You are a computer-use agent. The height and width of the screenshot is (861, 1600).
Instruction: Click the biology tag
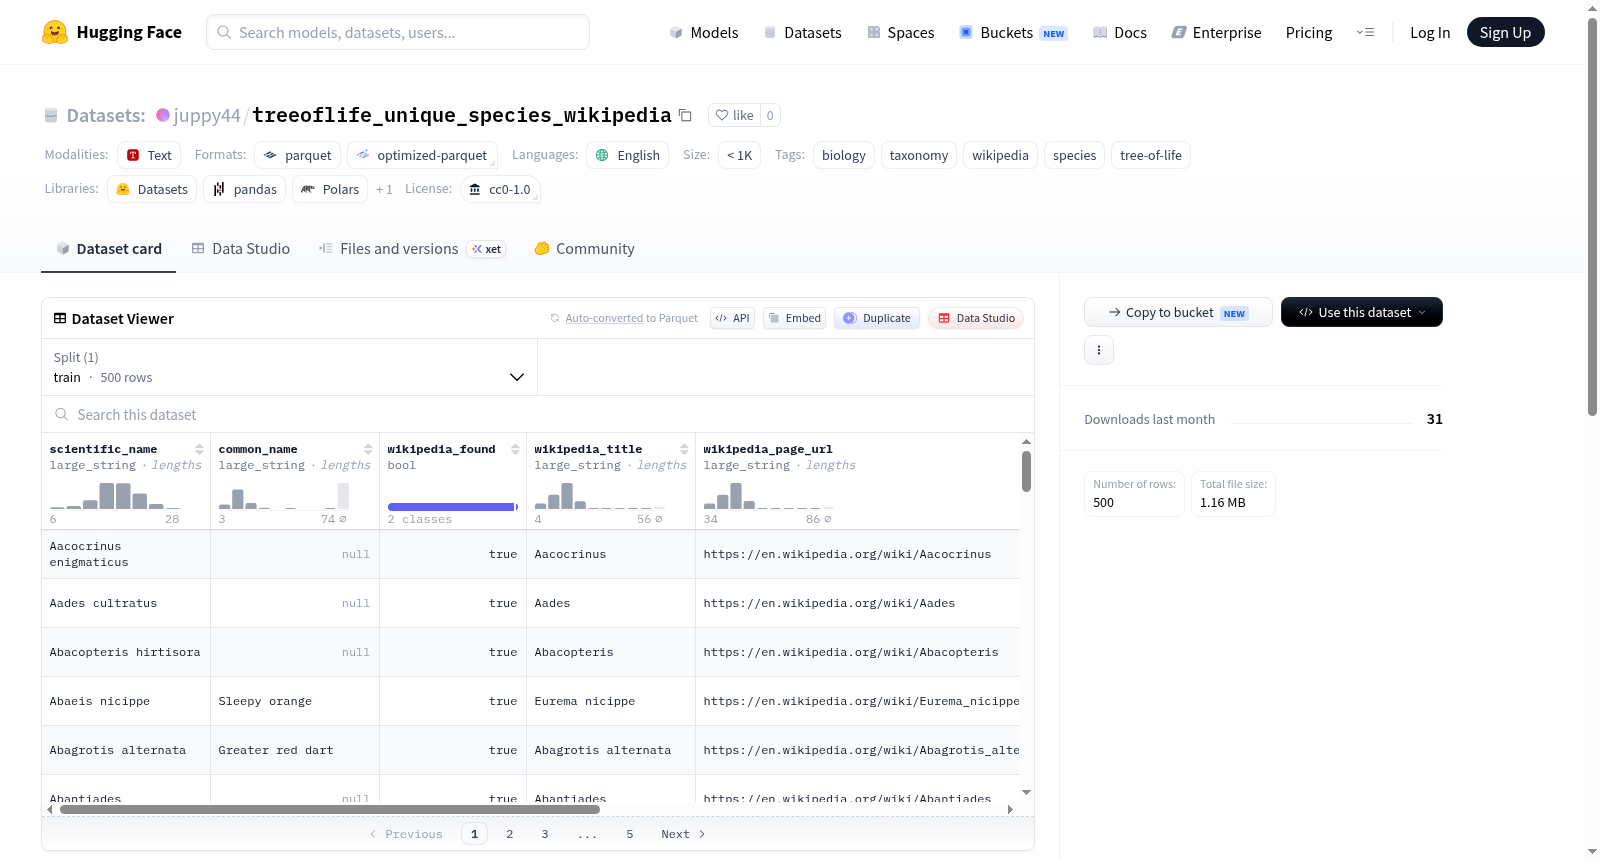[844, 155]
